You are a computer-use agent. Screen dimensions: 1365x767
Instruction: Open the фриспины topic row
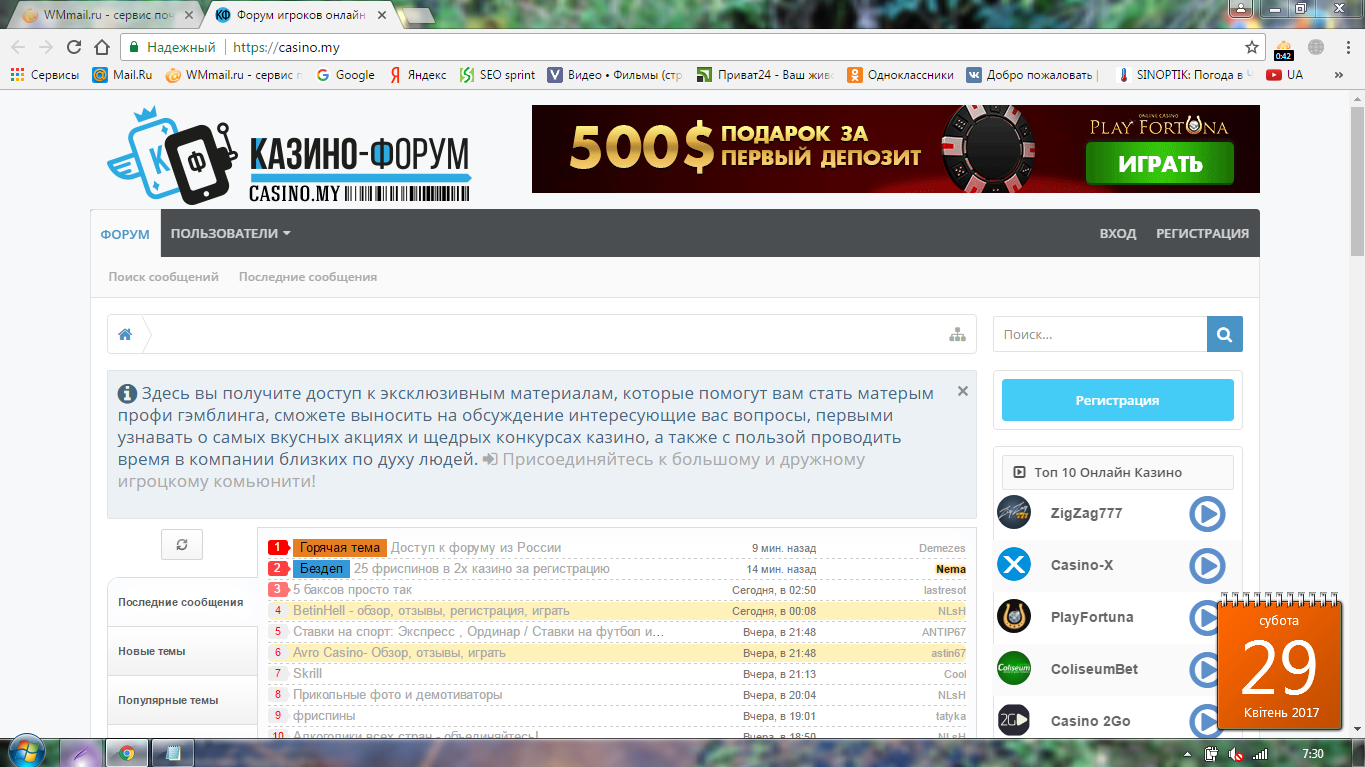(x=324, y=716)
